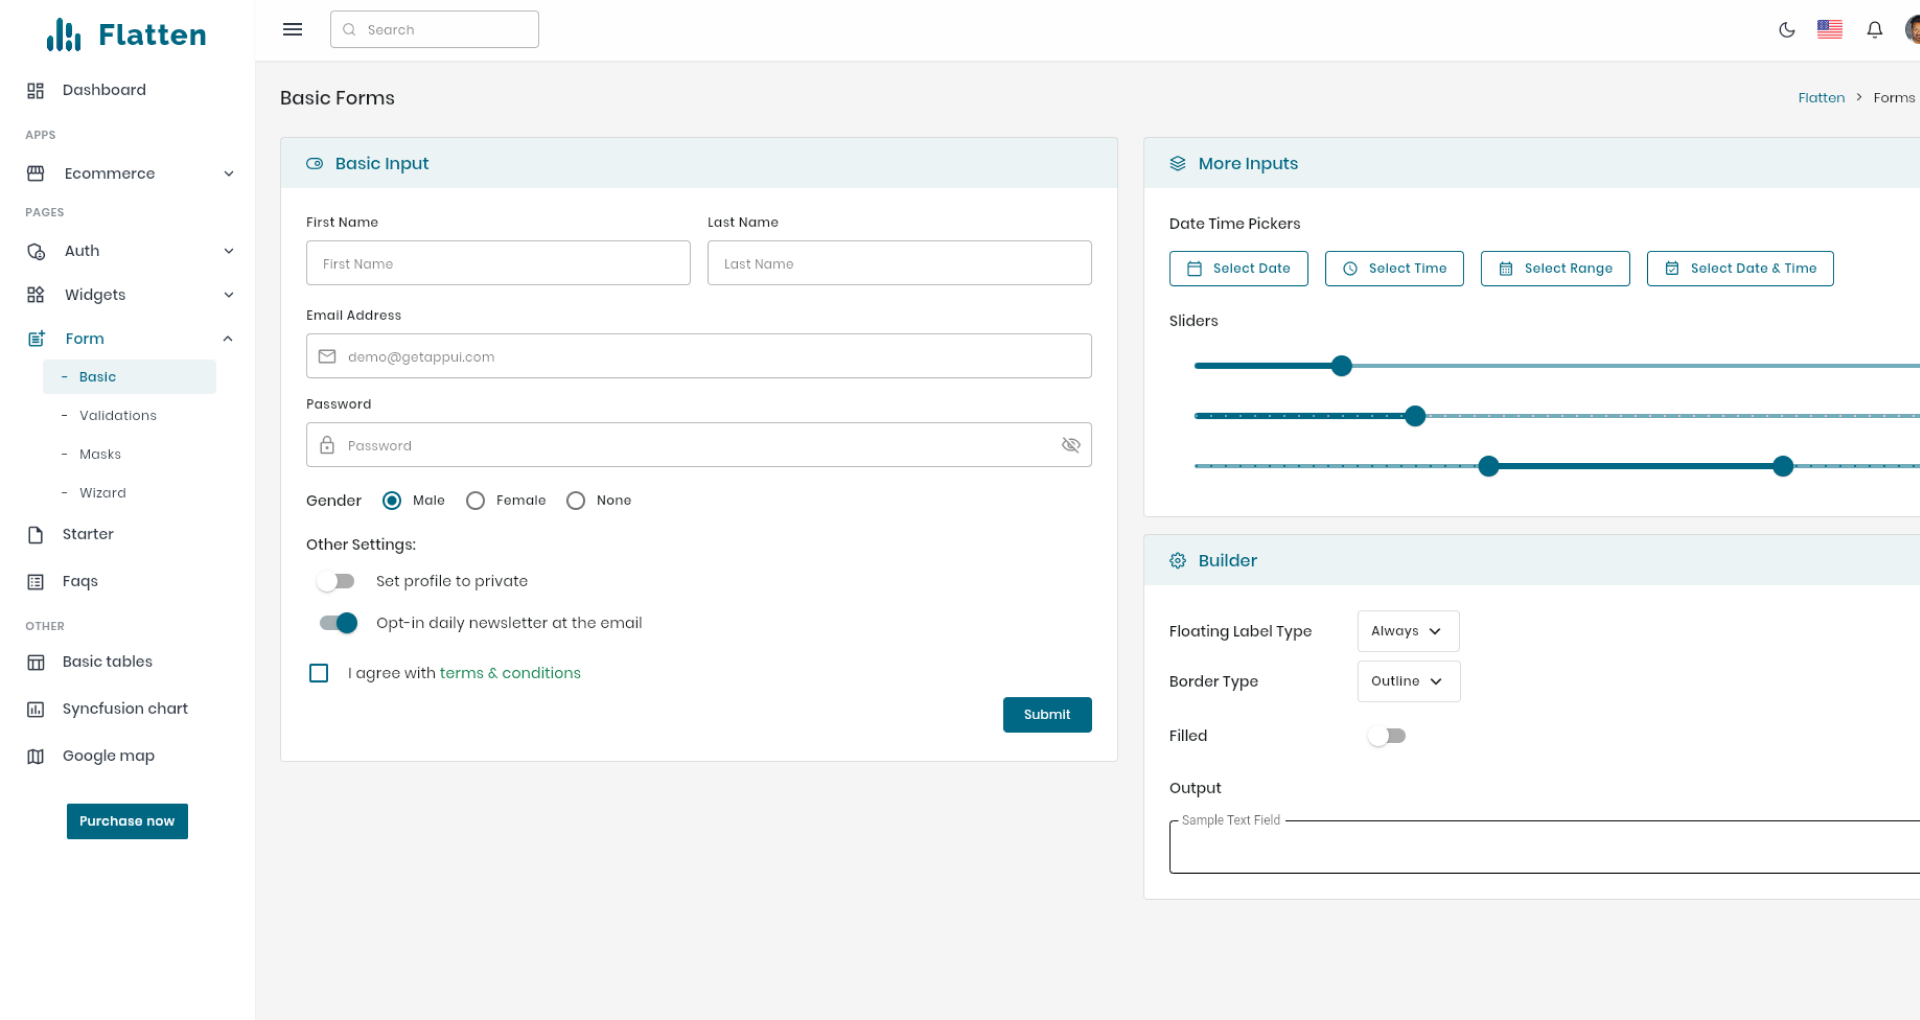The height and width of the screenshot is (1020, 1920).
Task: Open the Floating Label Type dropdown
Action: tap(1407, 630)
